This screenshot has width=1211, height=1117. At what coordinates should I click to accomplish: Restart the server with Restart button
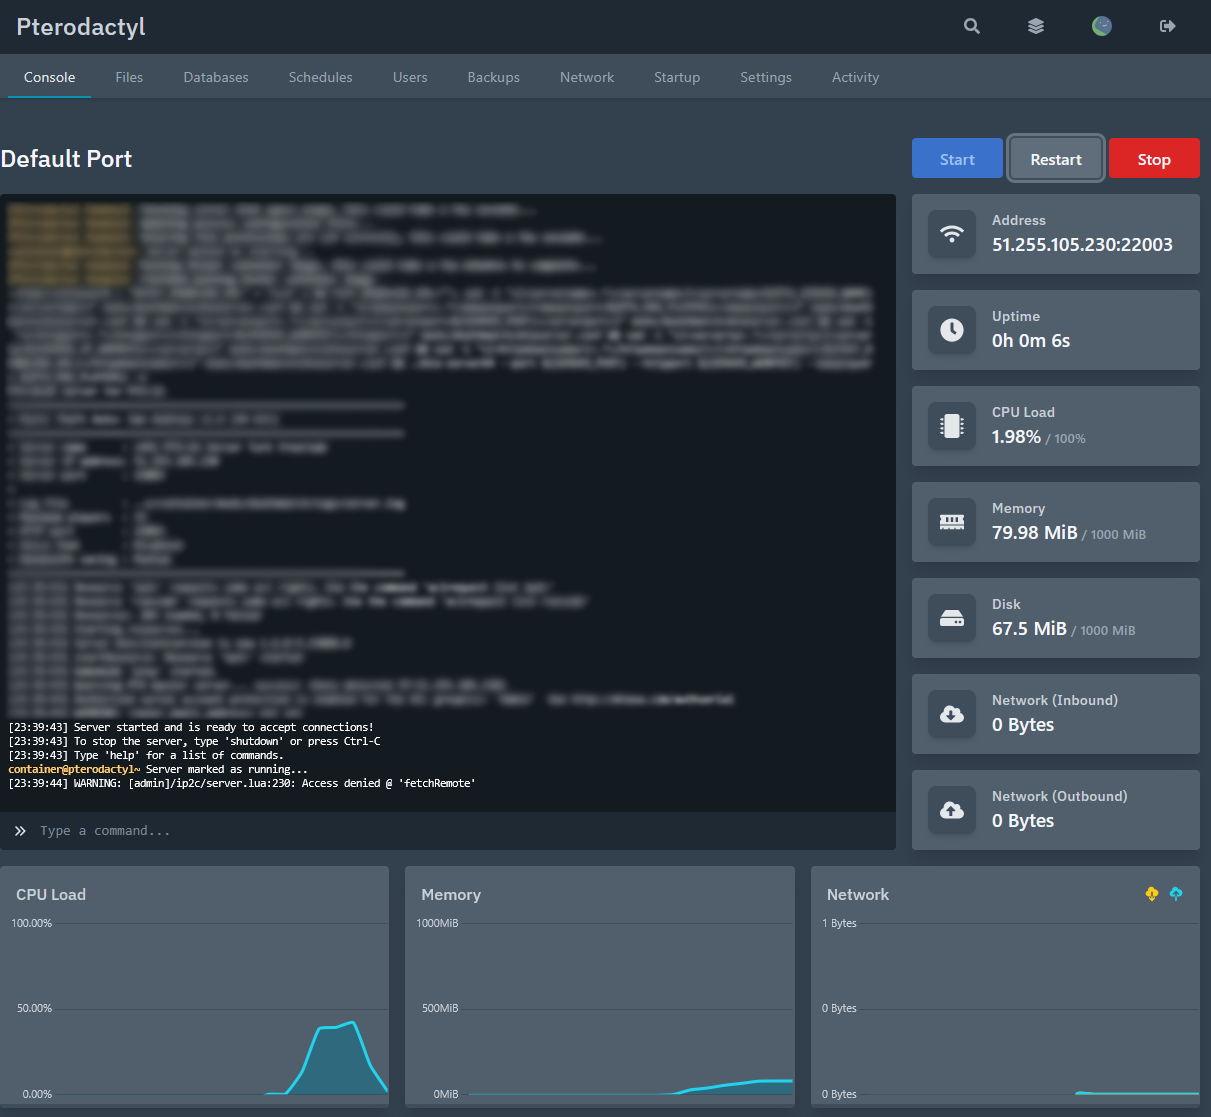click(x=1055, y=159)
